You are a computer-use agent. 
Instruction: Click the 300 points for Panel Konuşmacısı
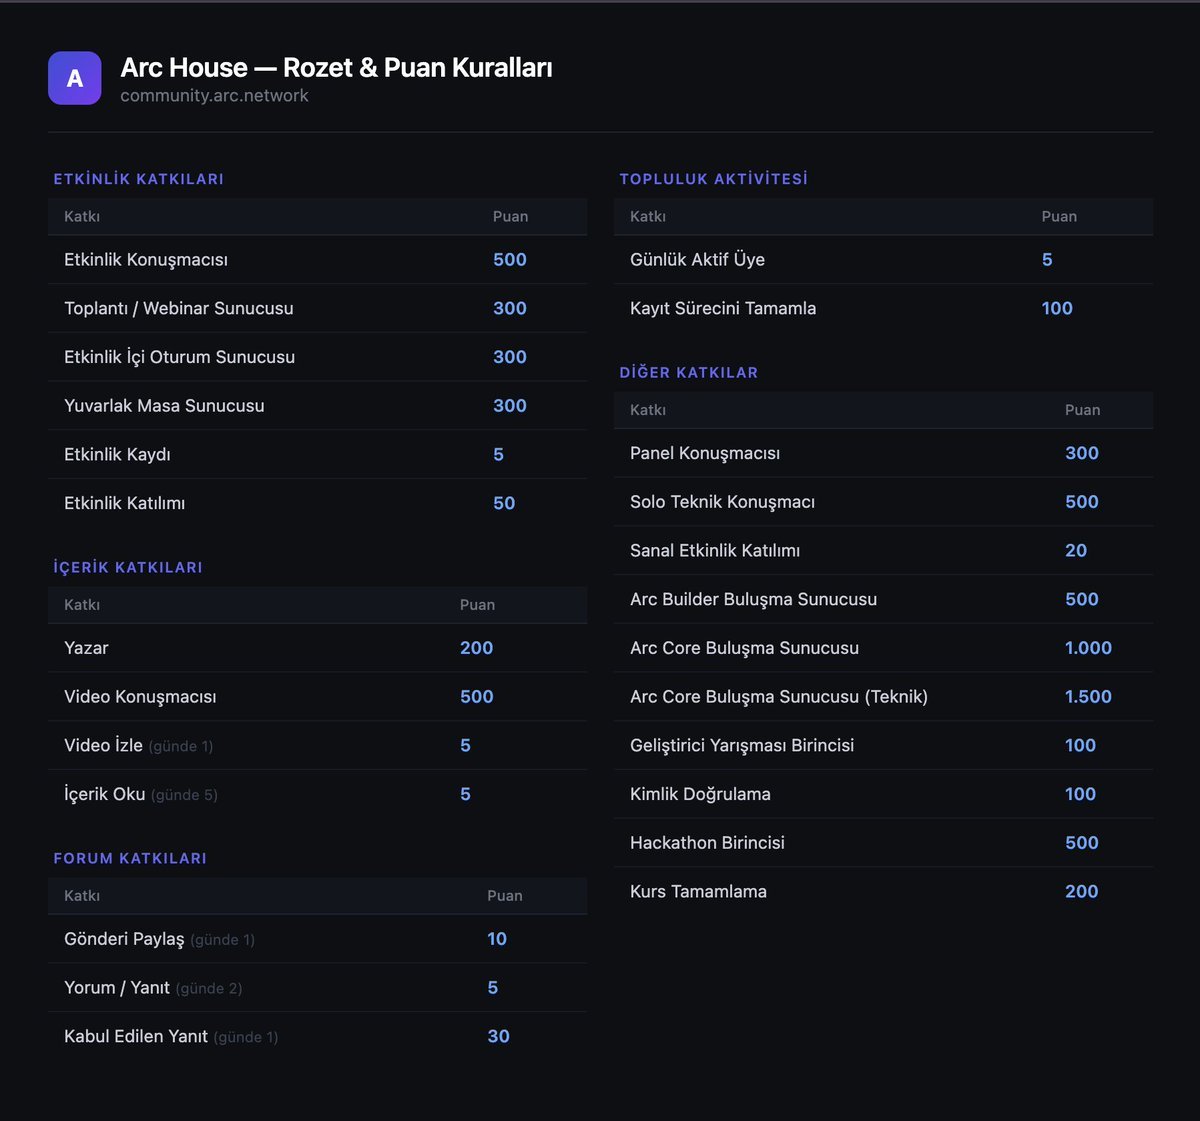pos(1082,453)
